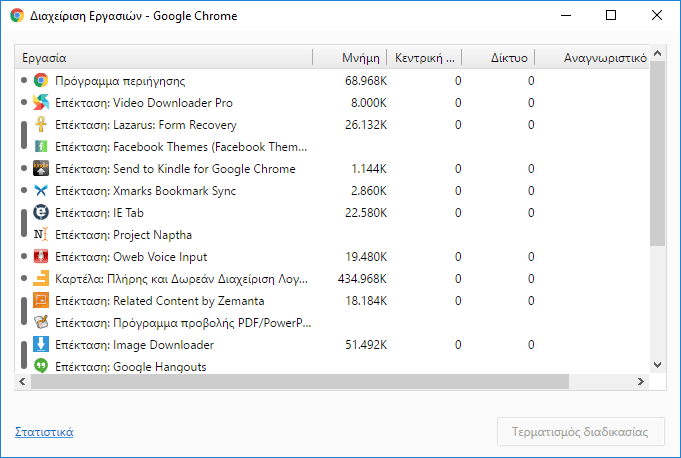Click the 19.480K memory value
The image size is (681, 458).
tap(366, 257)
